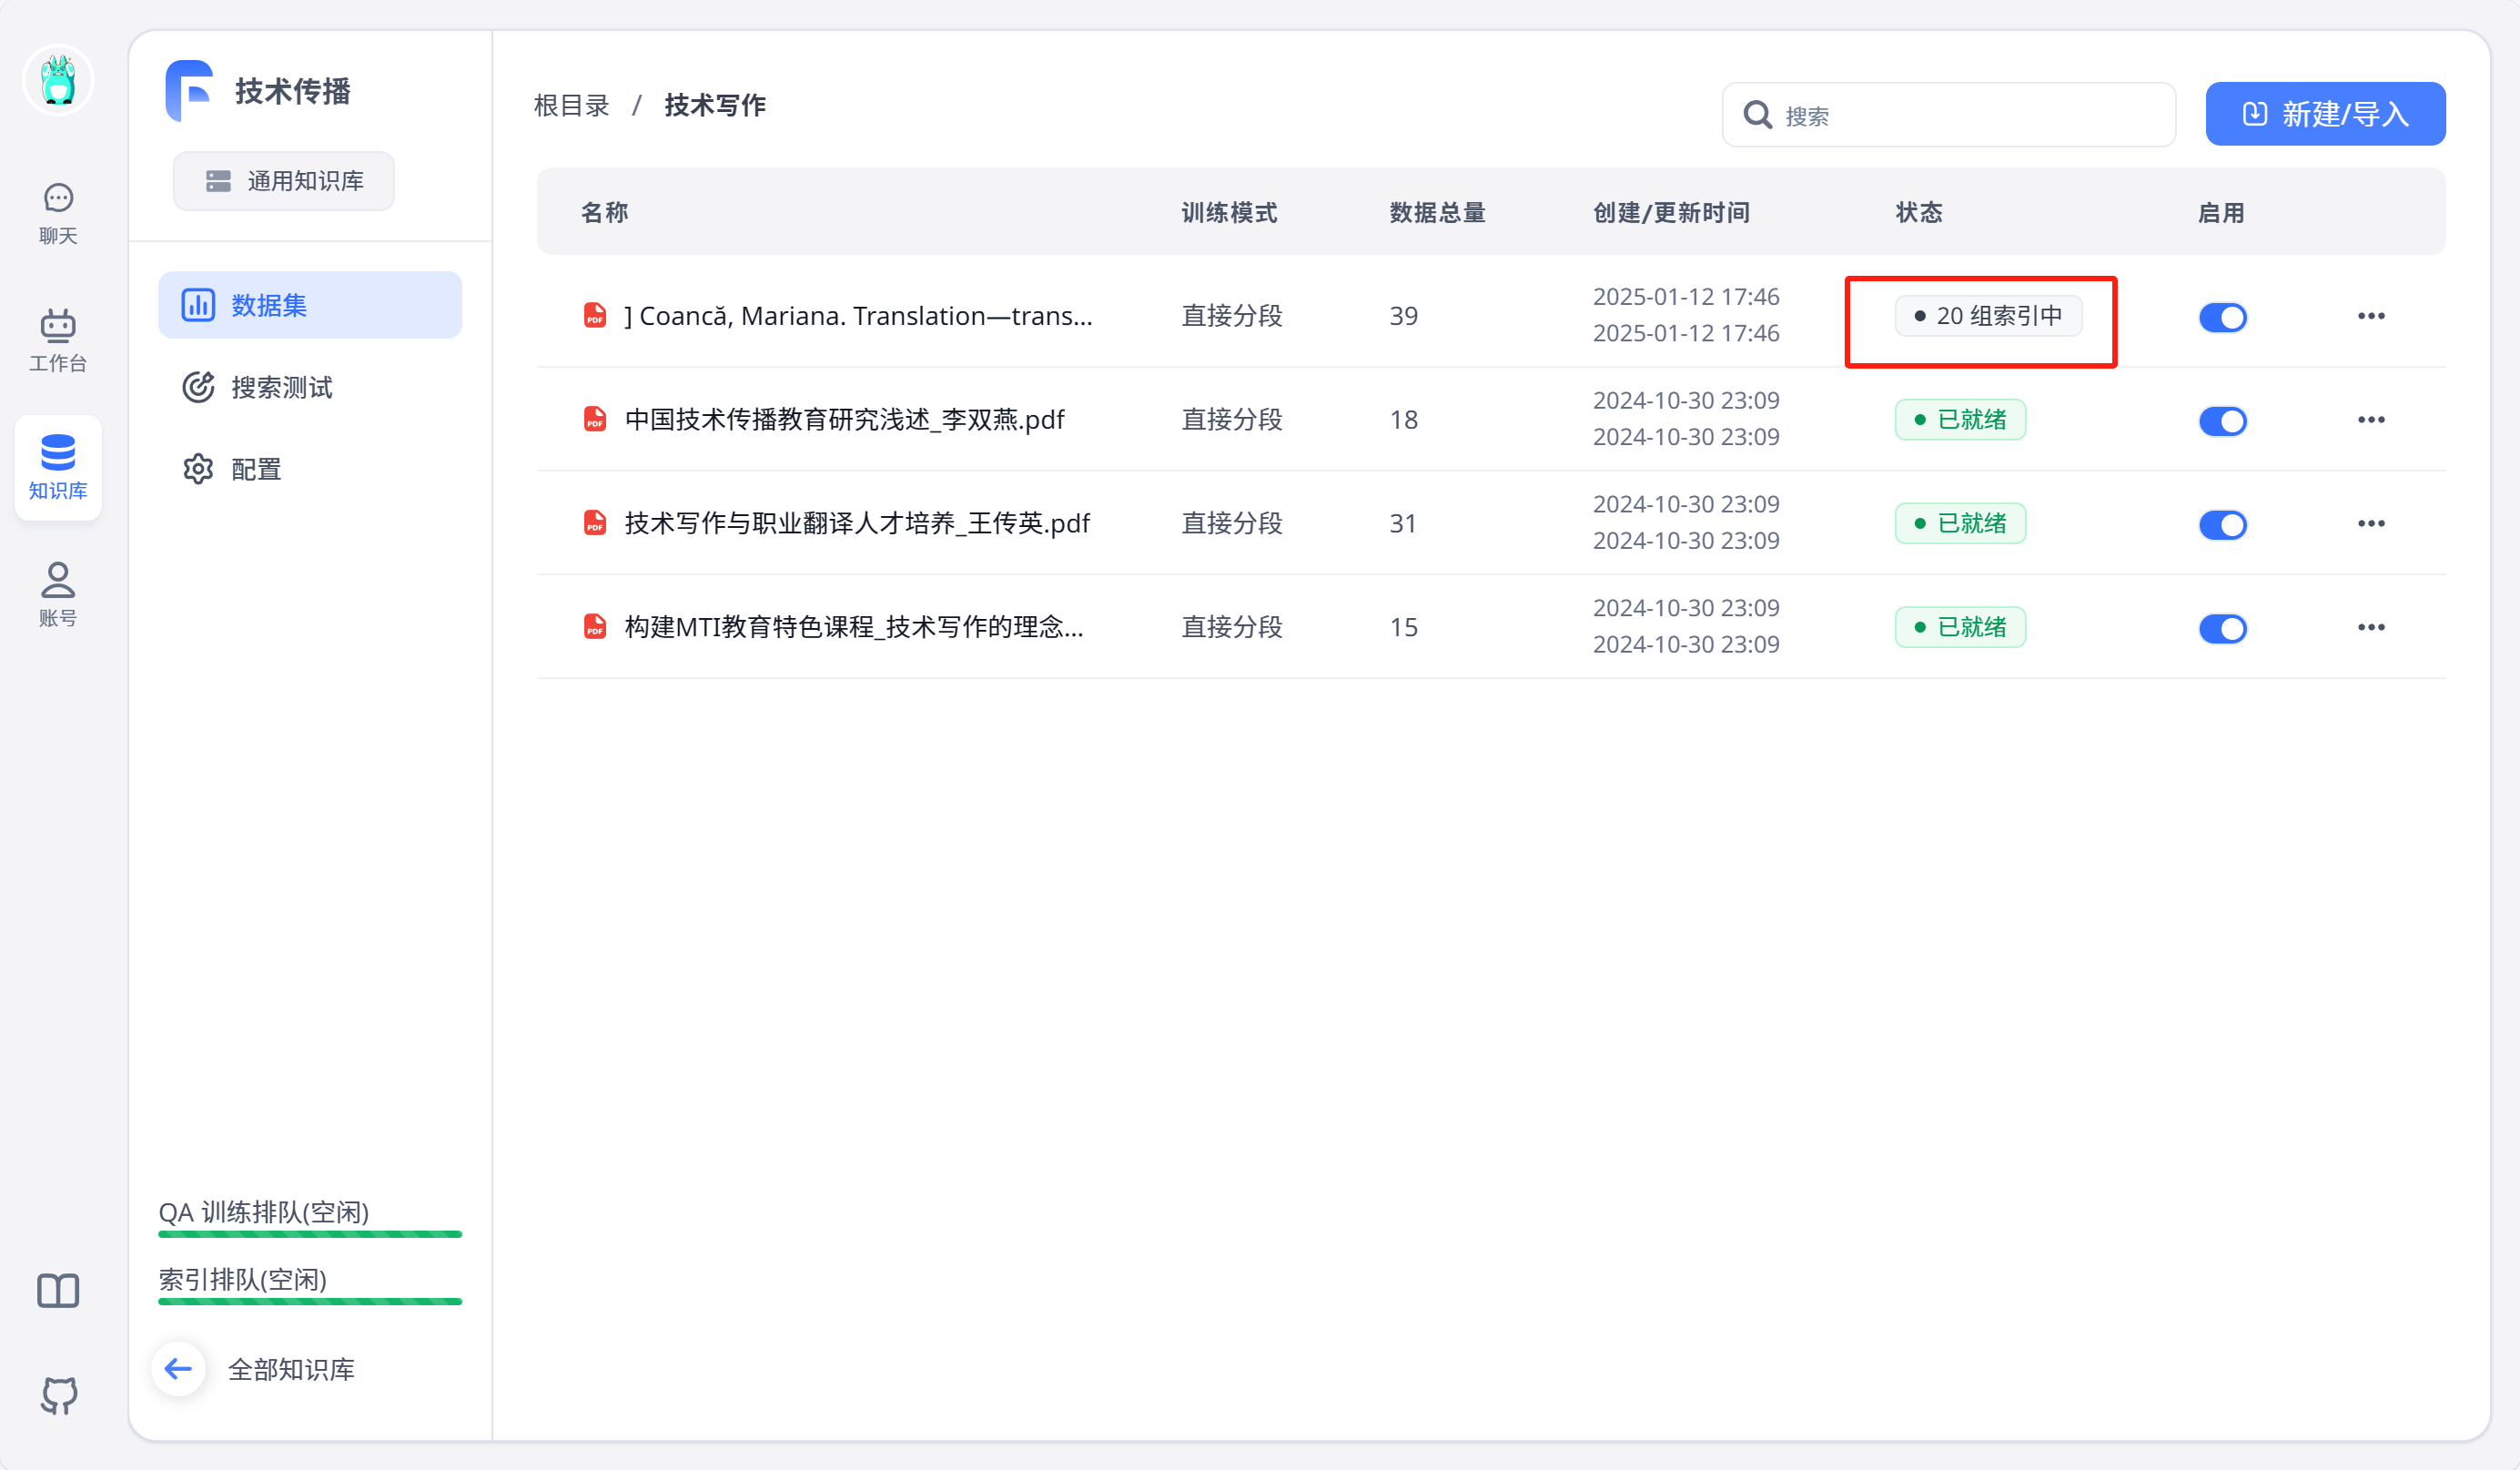
Task: Click the documentation book icon
Action: point(58,1290)
